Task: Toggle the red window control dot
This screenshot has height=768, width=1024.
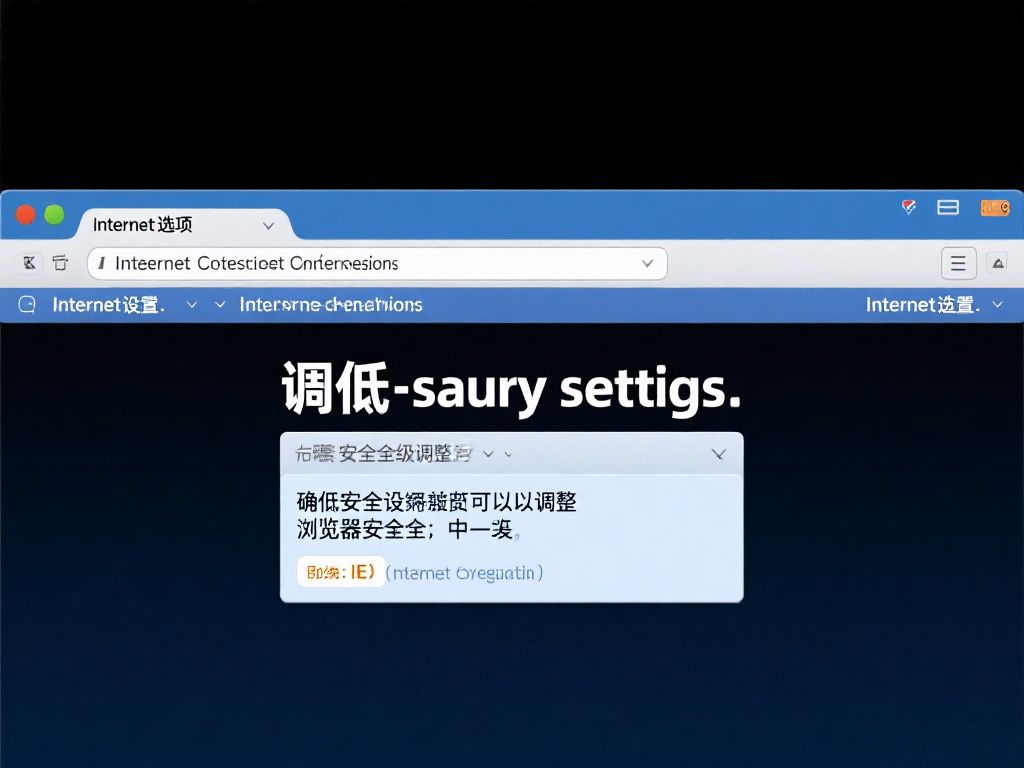Action: pos(24,214)
